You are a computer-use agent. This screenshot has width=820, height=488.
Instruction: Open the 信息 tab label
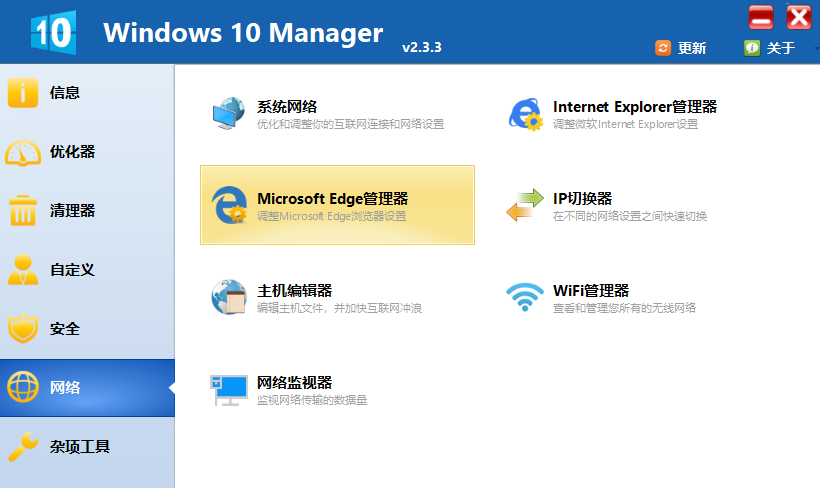click(65, 93)
